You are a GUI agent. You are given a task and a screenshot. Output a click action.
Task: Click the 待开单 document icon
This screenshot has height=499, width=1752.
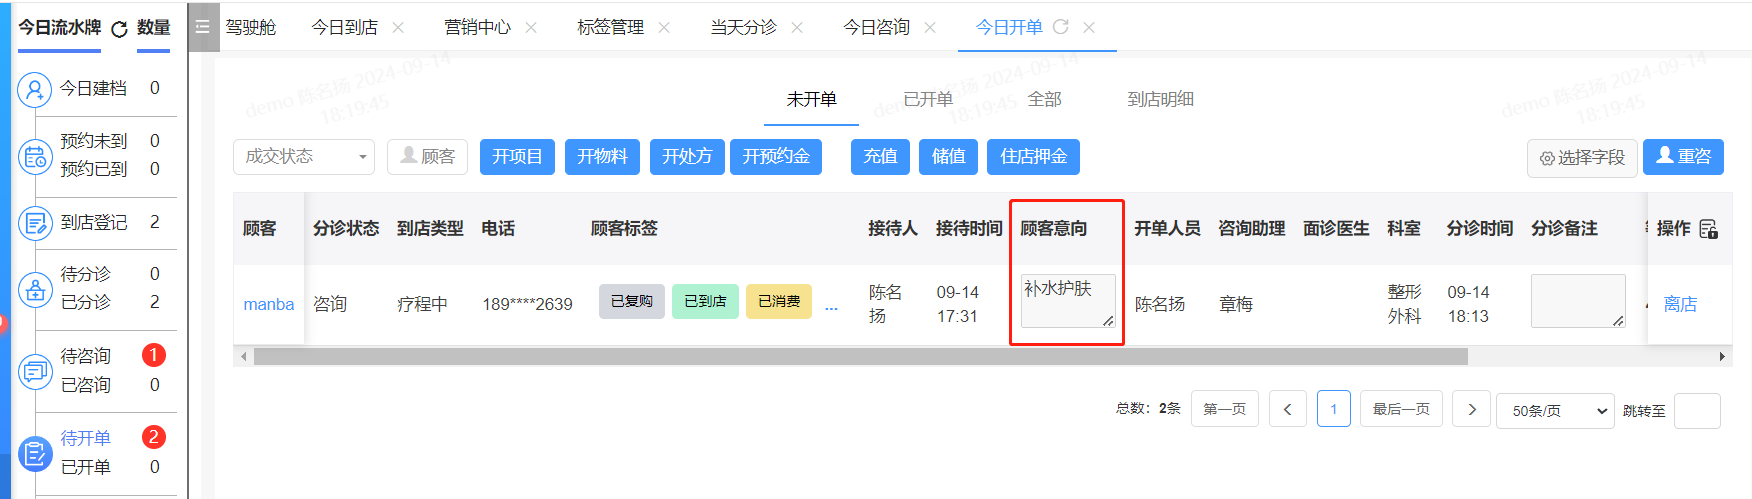pos(35,454)
